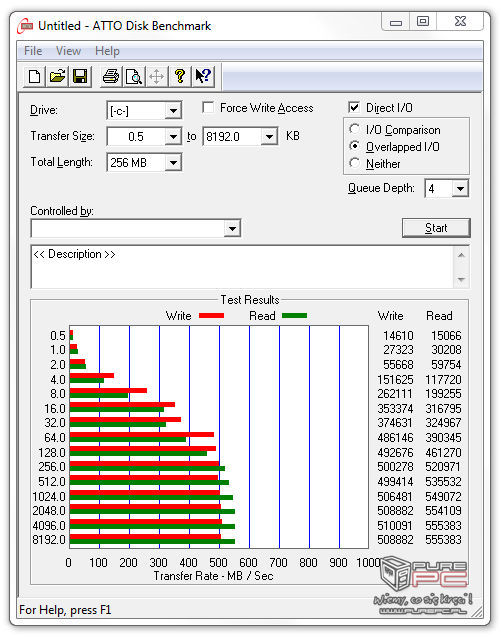Print results using the printer icon
The image size is (502, 637).
click(x=110, y=76)
